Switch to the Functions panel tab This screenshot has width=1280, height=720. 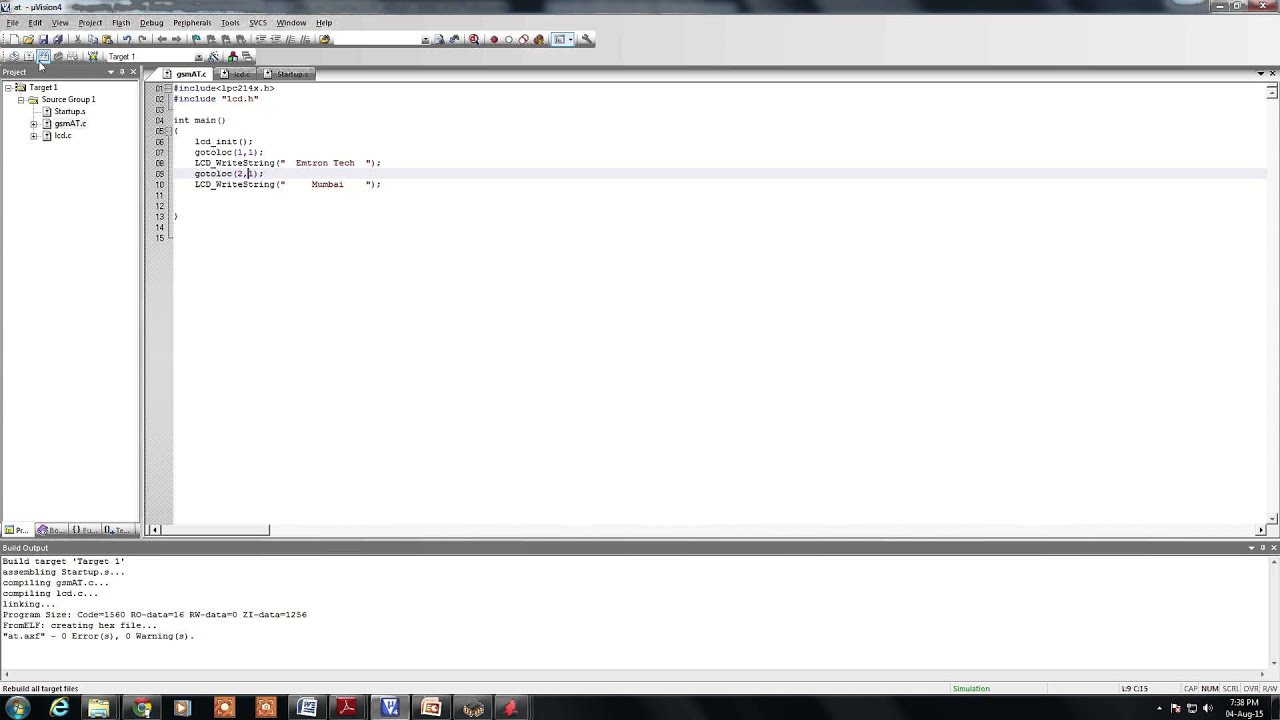point(85,530)
